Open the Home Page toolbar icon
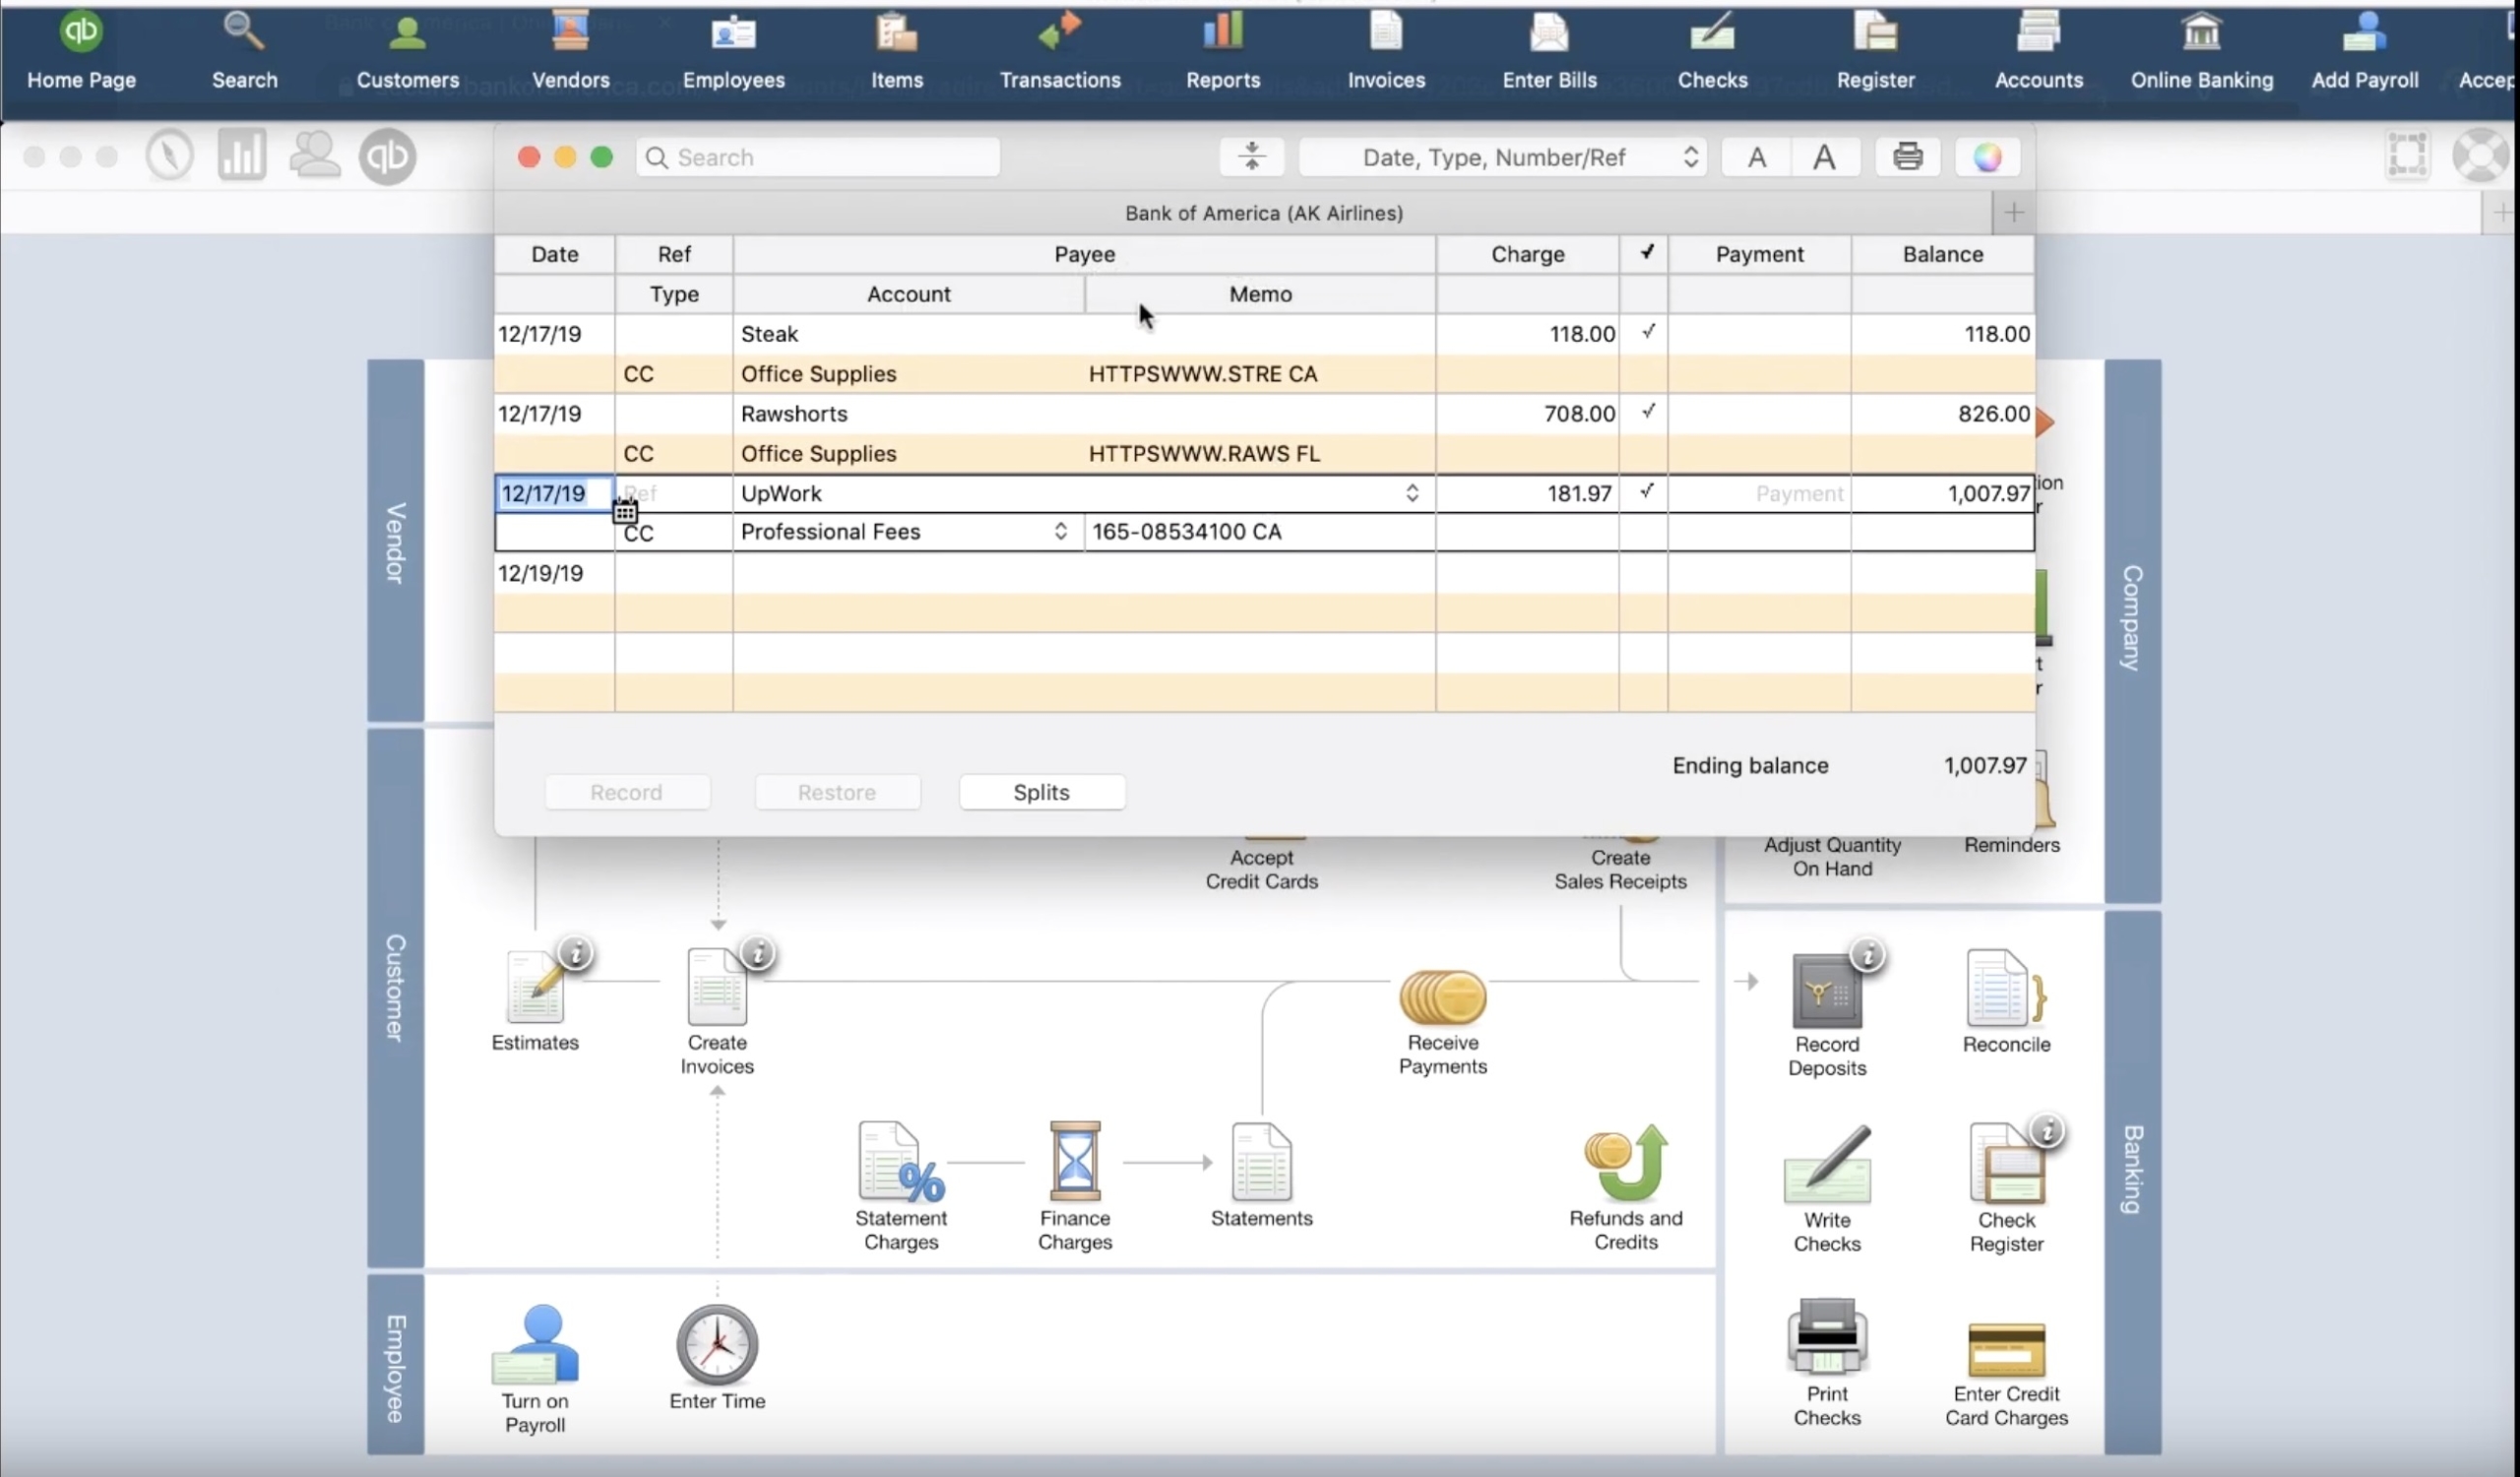2520x1477 pixels. (x=81, y=52)
